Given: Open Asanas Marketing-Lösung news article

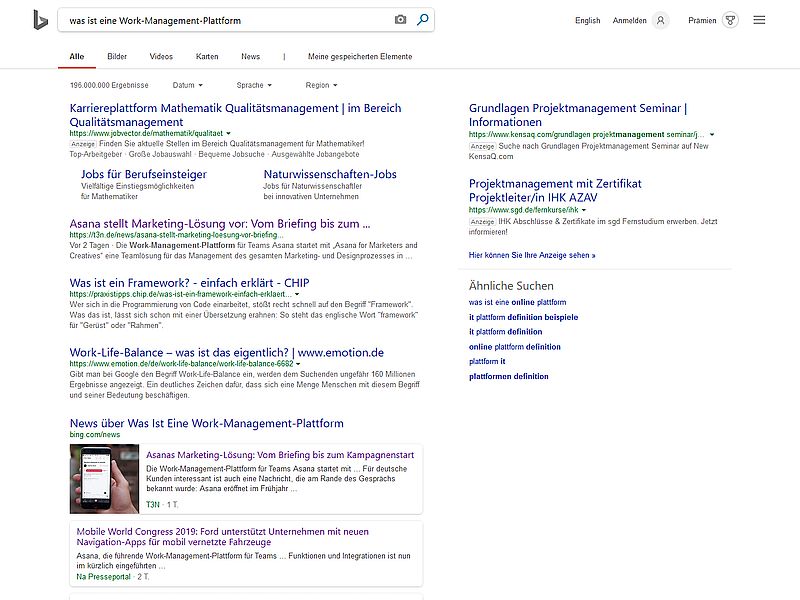Looking at the screenshot, I should click(x=280, y=455).
